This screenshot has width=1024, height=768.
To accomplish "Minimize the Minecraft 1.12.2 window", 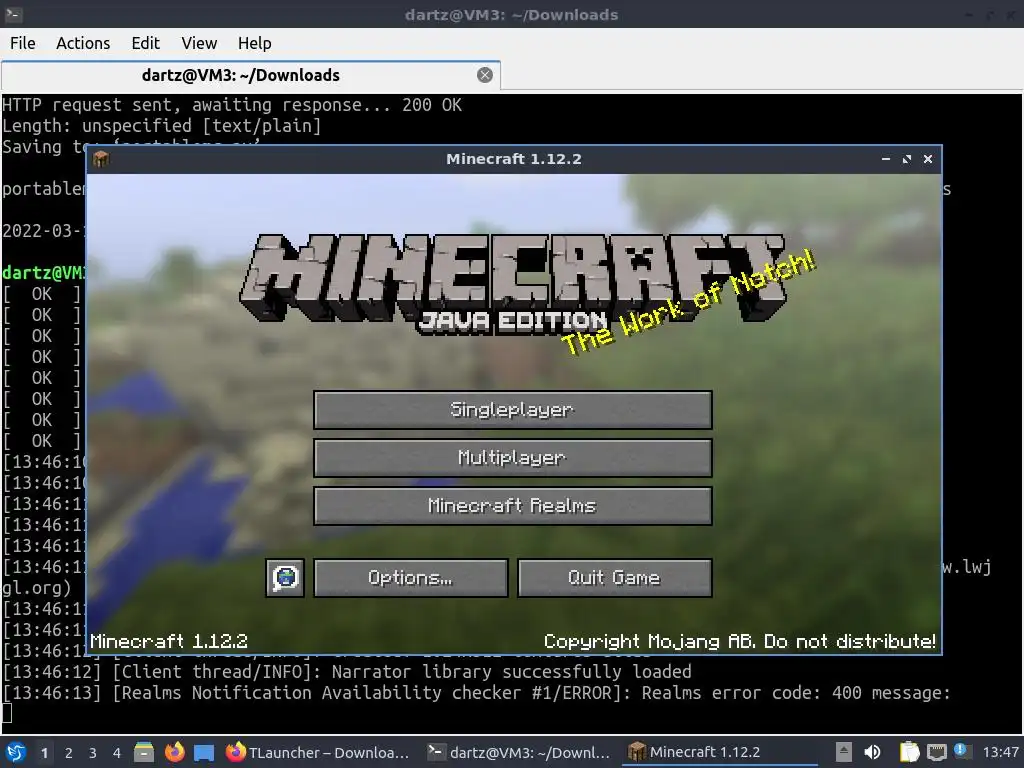I will coord(886,159).
